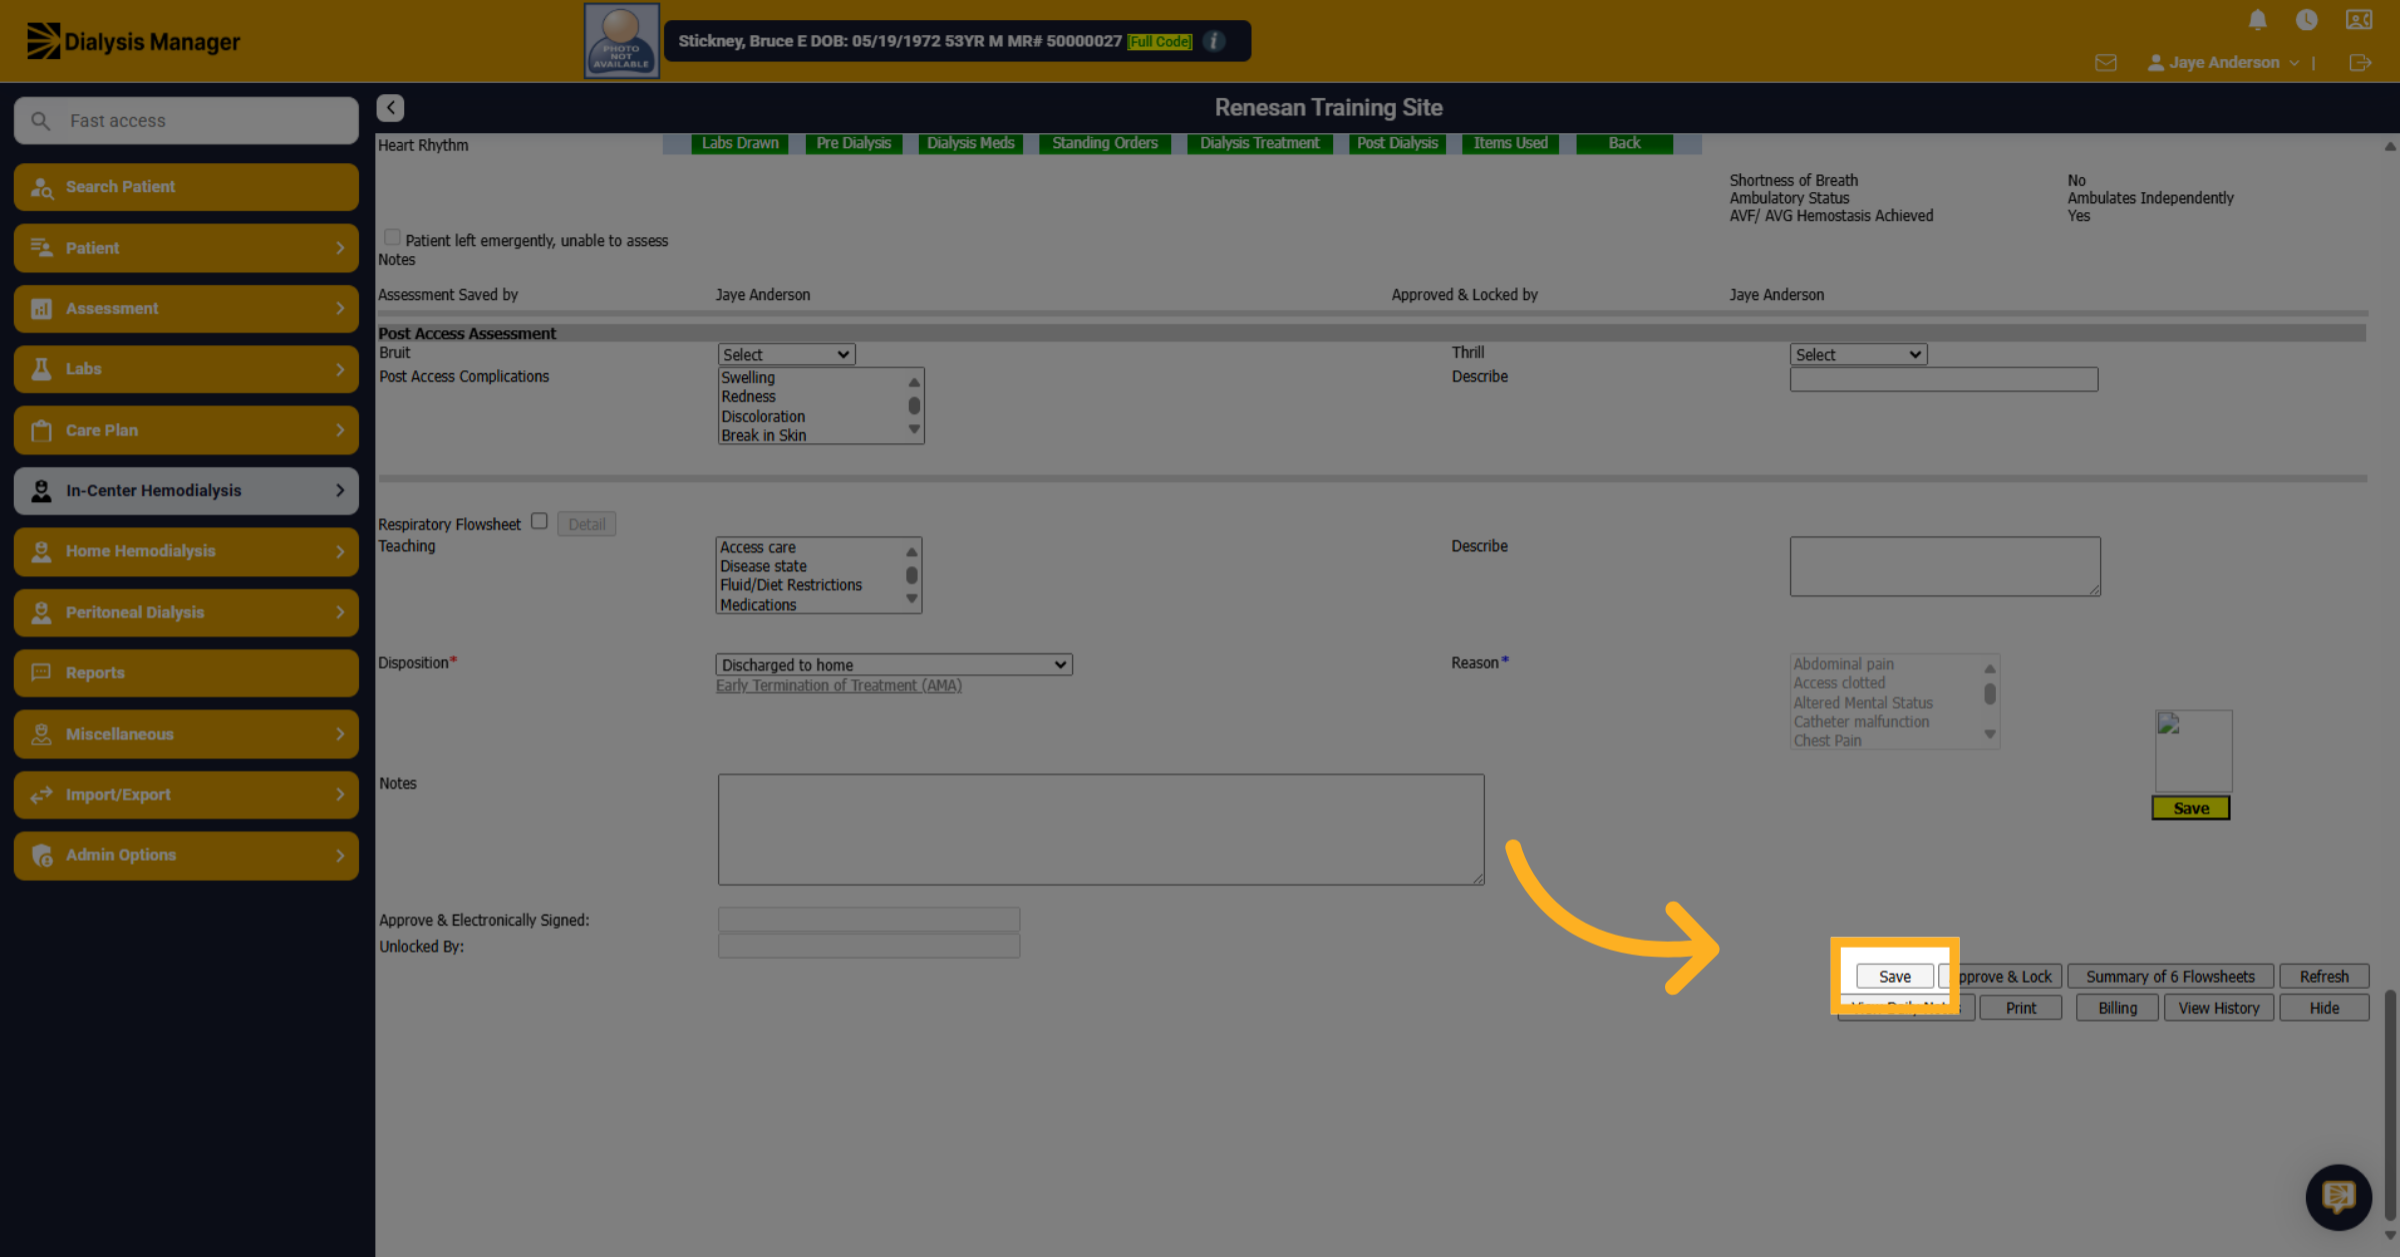The height and width of the screenshot is (1257, 2400).
Task: Open the Jaye Anderson user menu
Action: pos(2223,63)
